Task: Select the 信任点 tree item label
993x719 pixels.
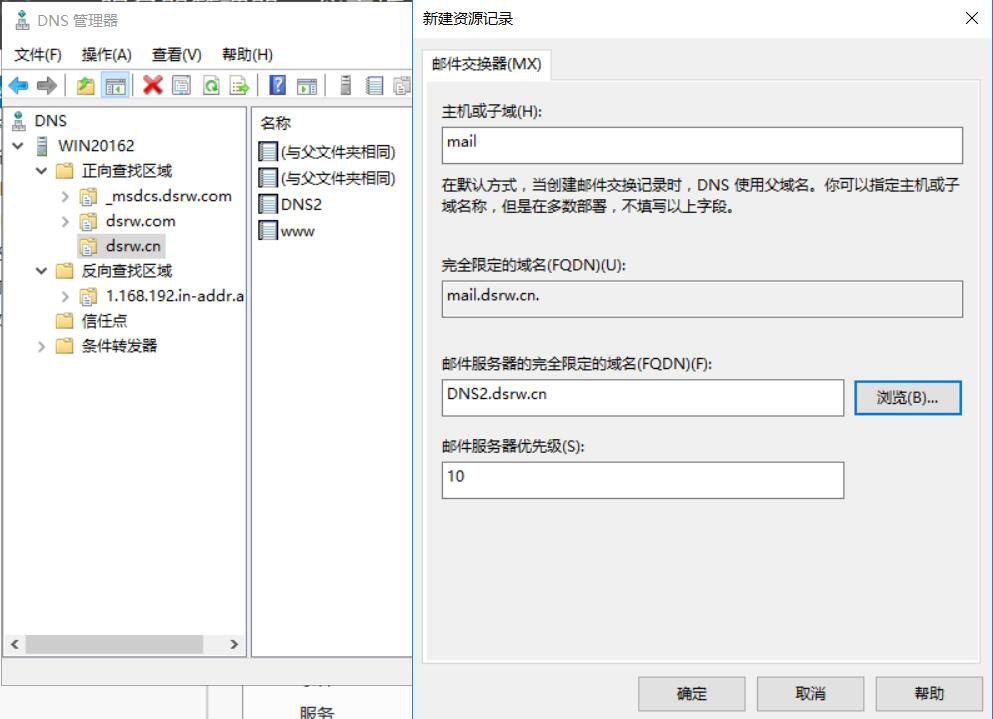Action: [x=104, y=321]
